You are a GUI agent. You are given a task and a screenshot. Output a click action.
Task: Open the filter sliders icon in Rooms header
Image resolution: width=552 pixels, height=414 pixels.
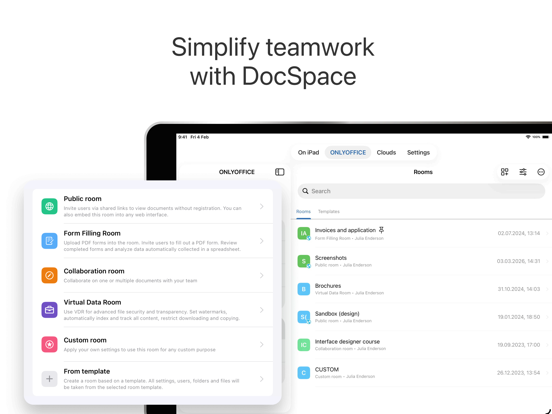(x=523, y=172)
